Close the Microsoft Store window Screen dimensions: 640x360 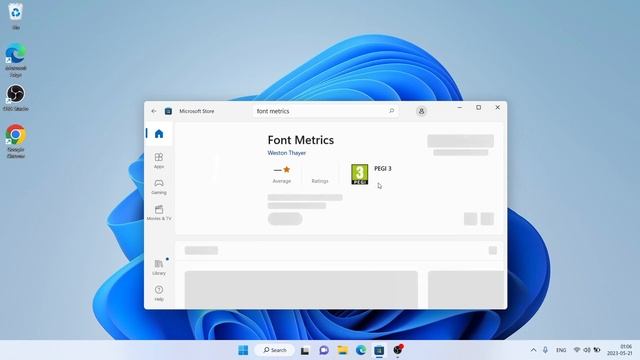coord(498,107)
